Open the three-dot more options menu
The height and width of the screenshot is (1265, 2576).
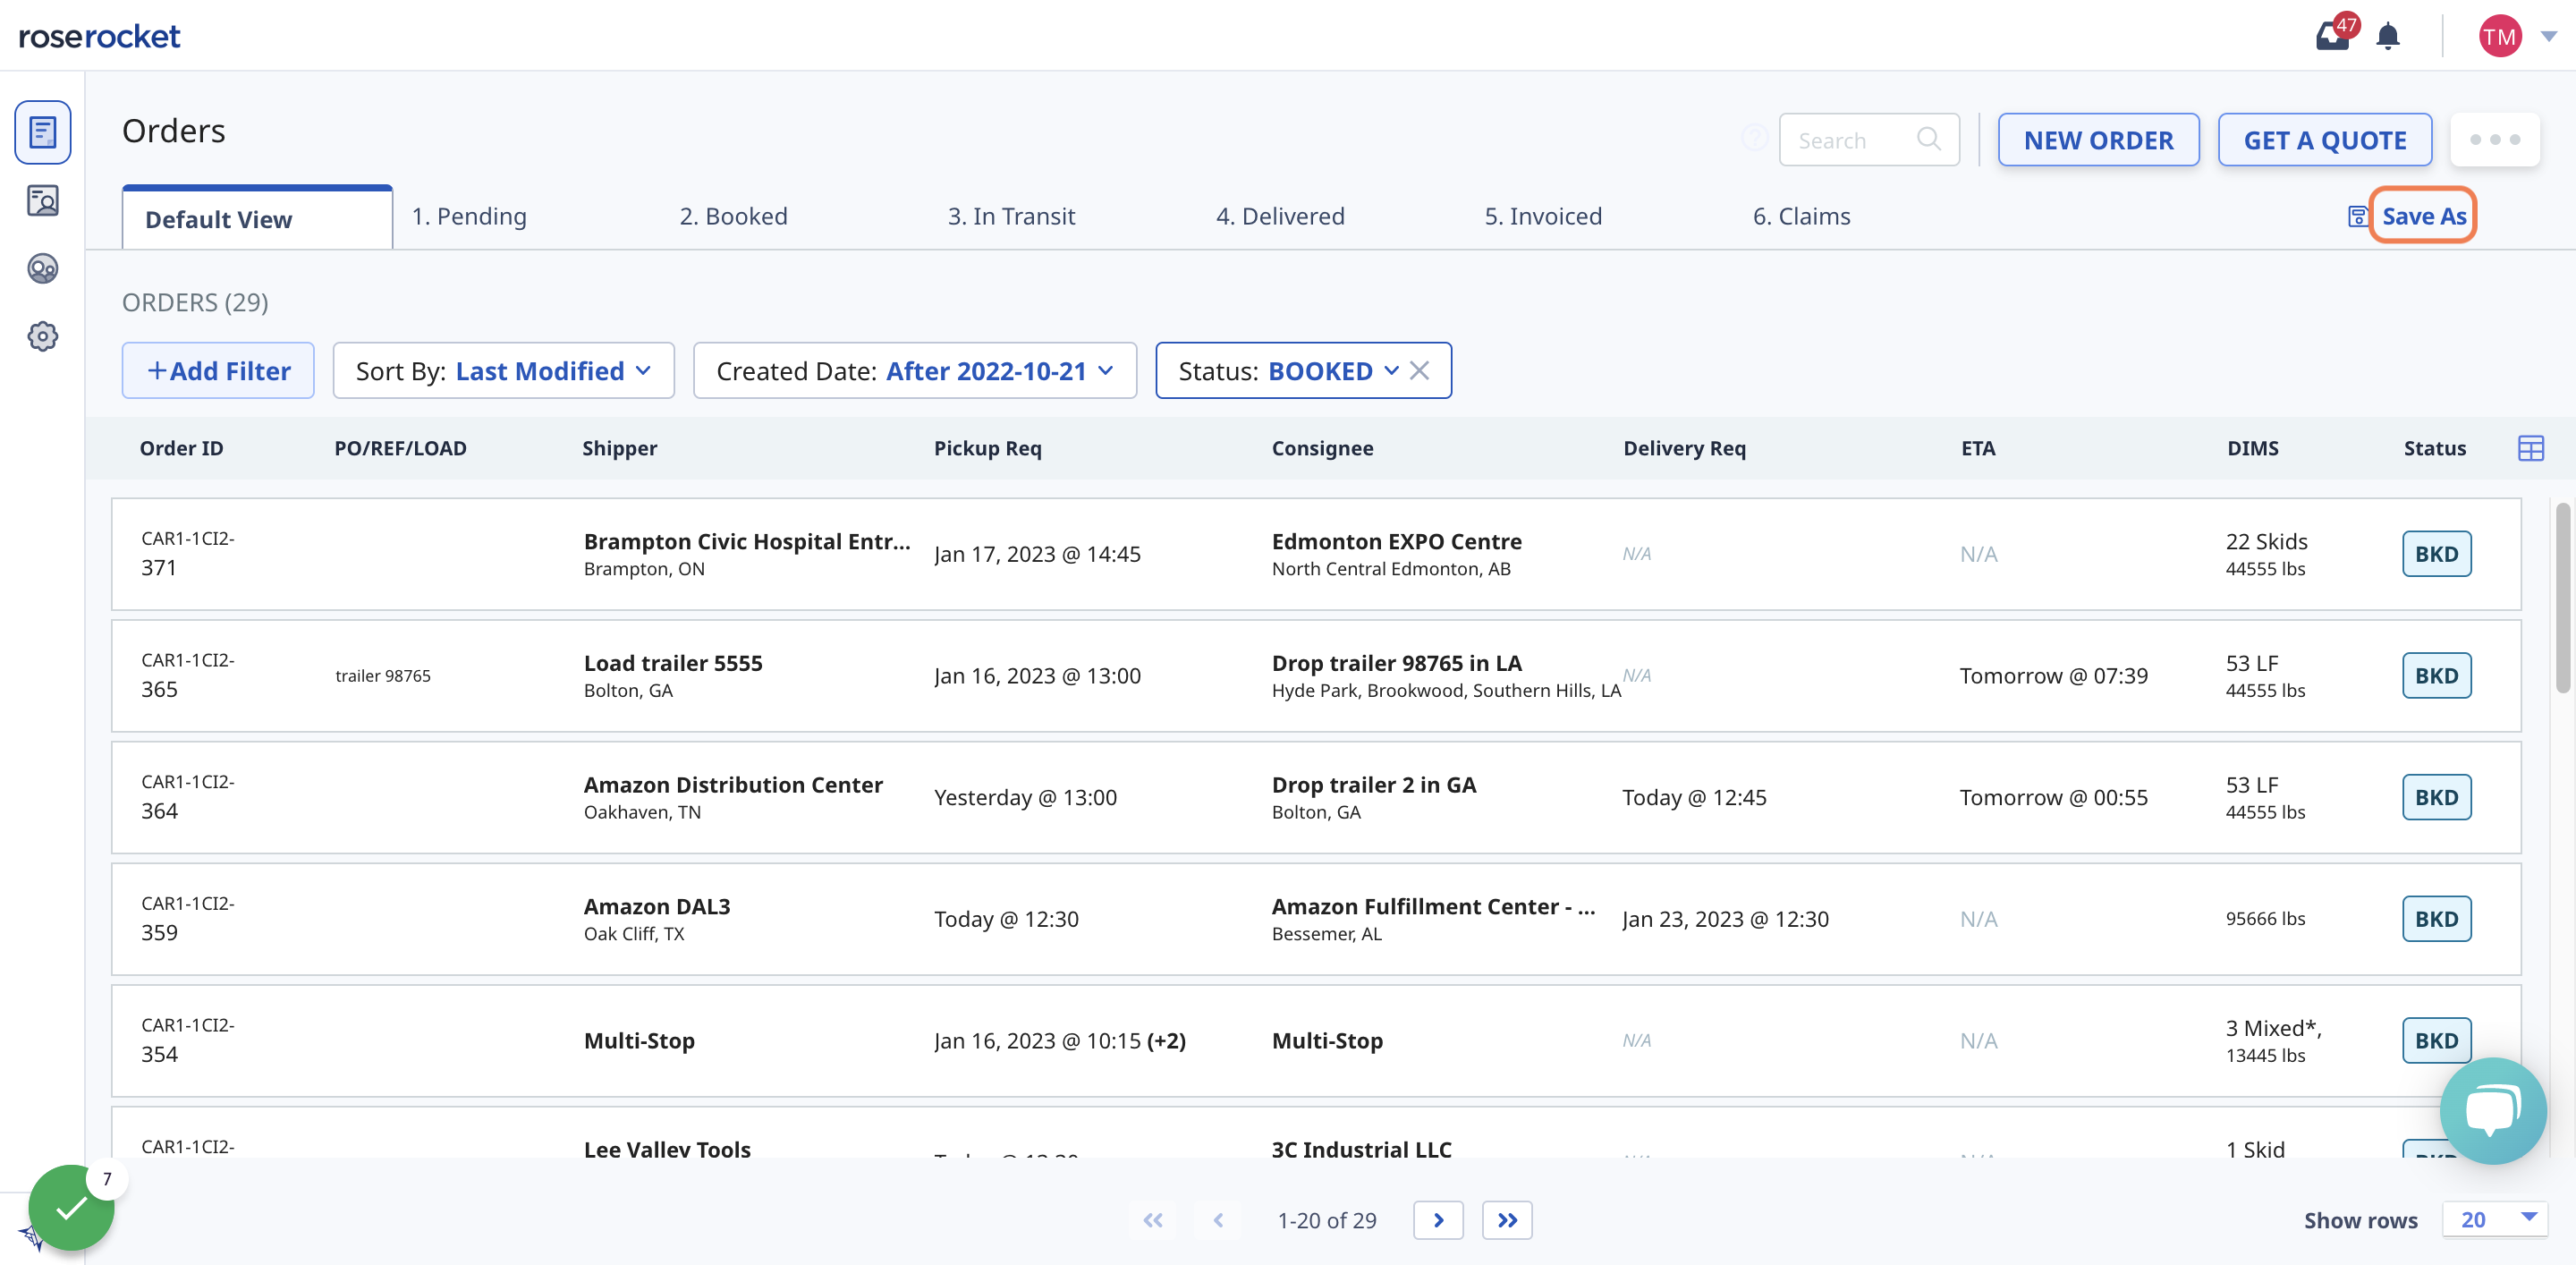pos(2495,140)
